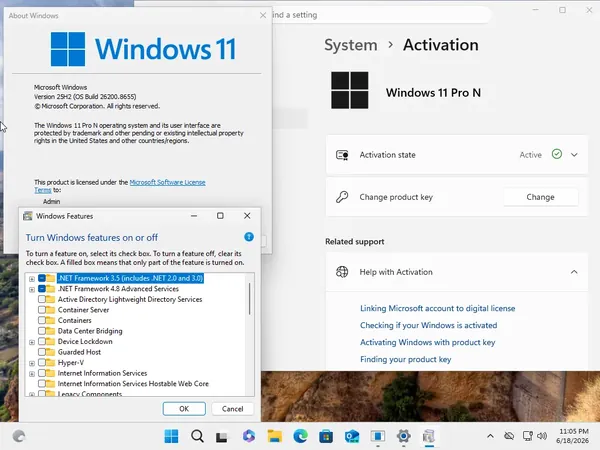Check the Data Center Bridging checkbox
Image resolution: width=600 pixels, height=450 pixels.
click(x=42, y=331)
